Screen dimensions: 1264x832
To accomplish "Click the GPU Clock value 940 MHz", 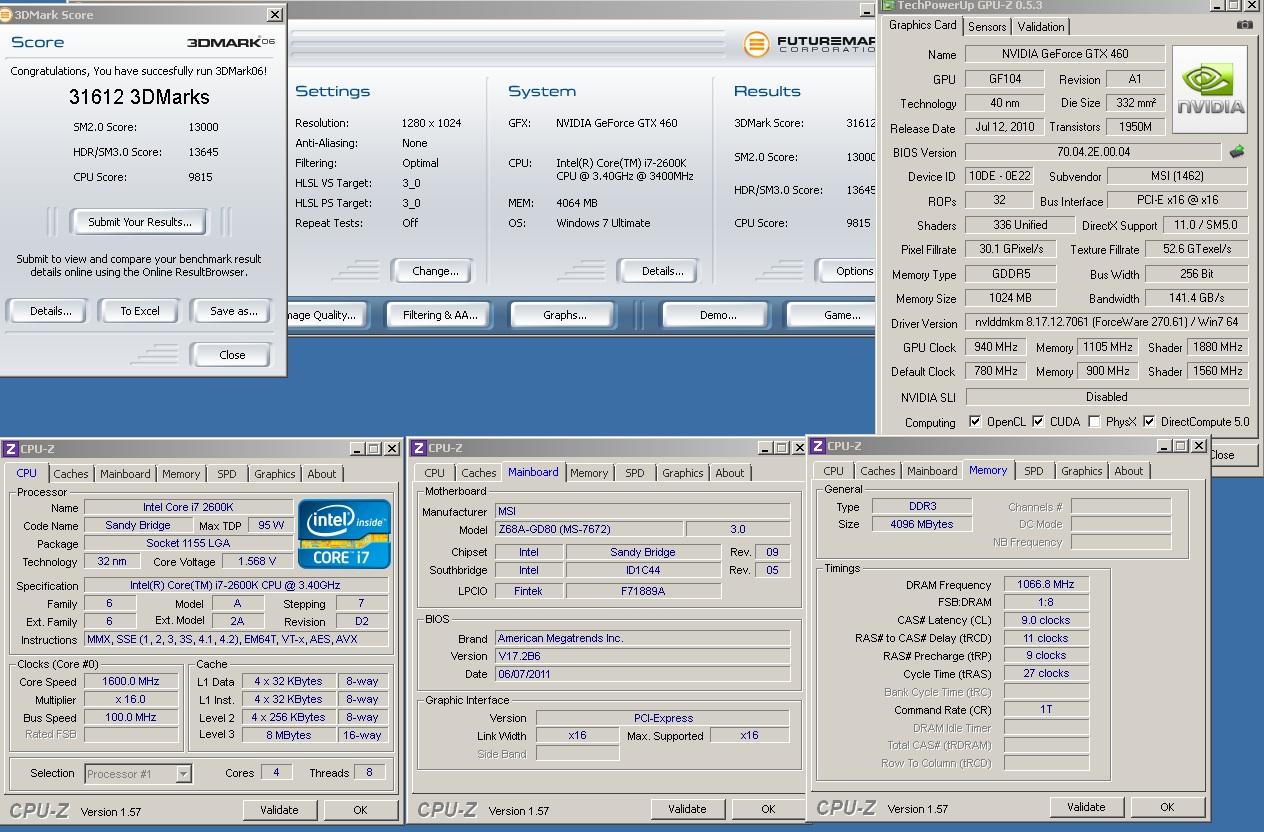I will 996,347.
